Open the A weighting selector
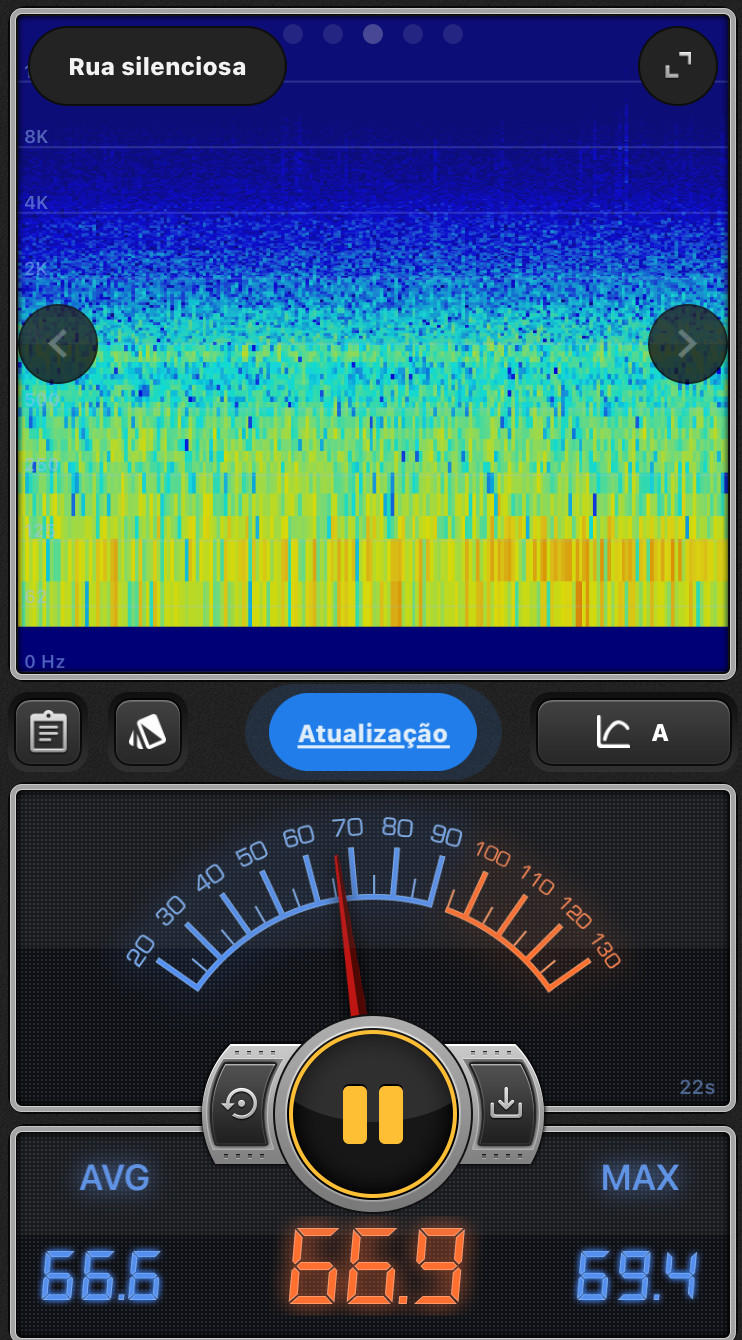 (x=660, y=733)
